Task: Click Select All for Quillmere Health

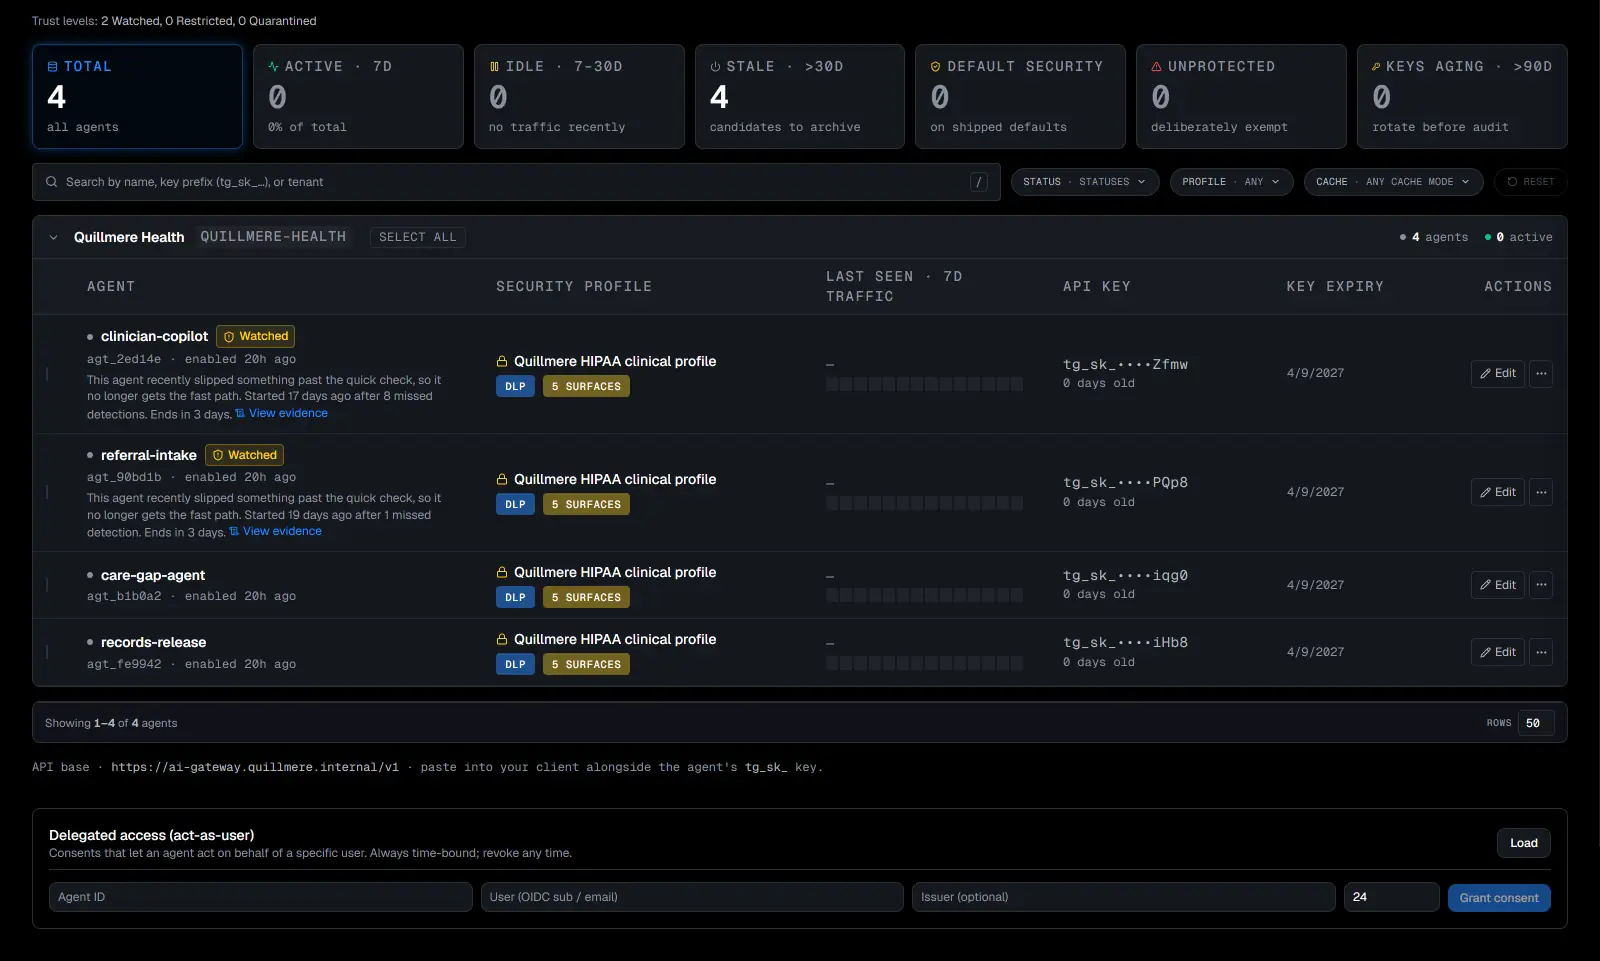Action: tap(418, 238)
